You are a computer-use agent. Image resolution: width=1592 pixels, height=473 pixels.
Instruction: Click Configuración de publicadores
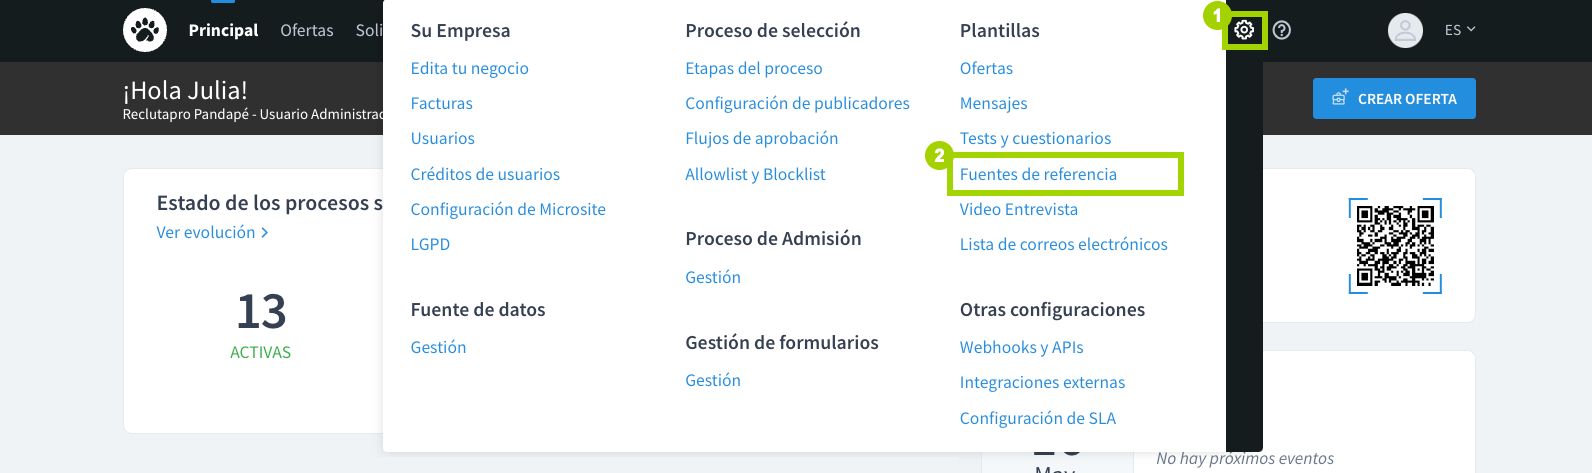[x=797, y=103]
